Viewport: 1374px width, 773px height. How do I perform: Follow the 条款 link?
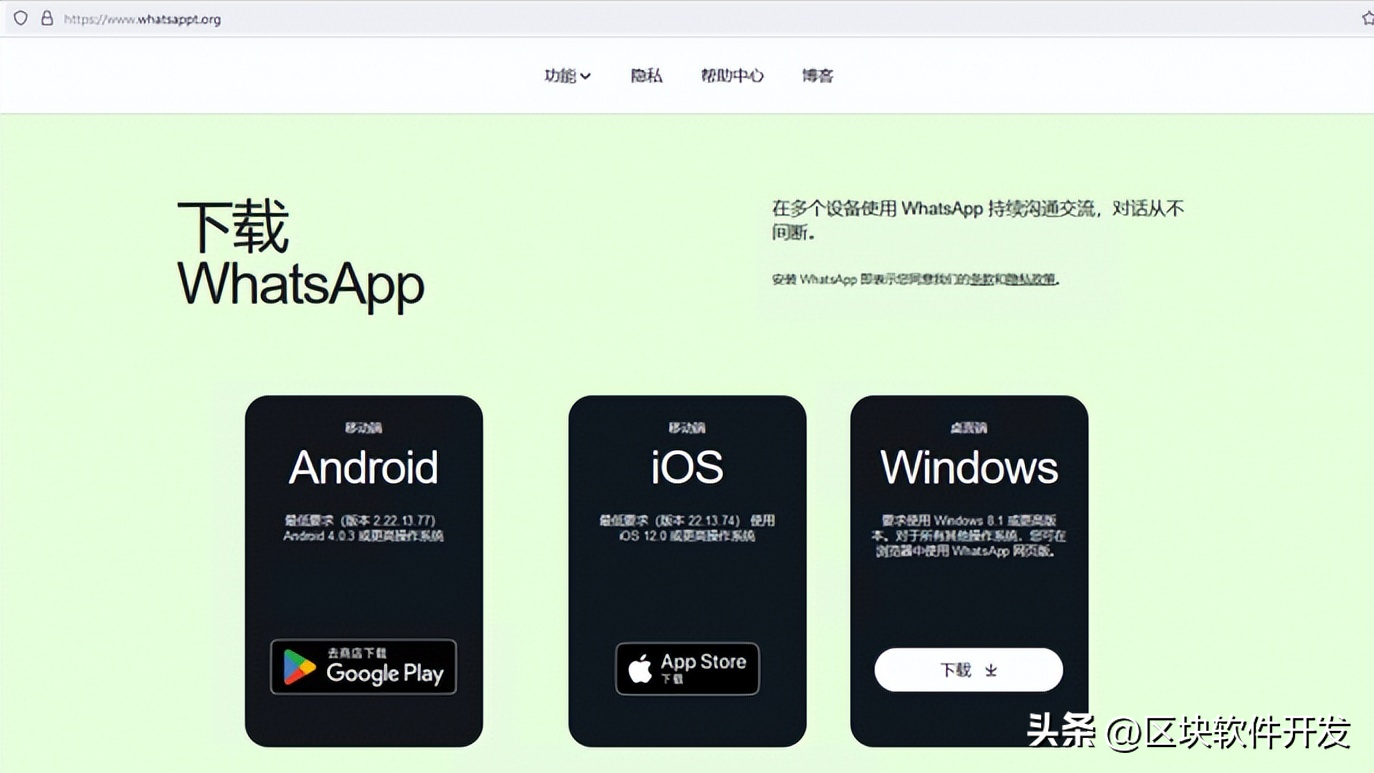tap(981, 280)
